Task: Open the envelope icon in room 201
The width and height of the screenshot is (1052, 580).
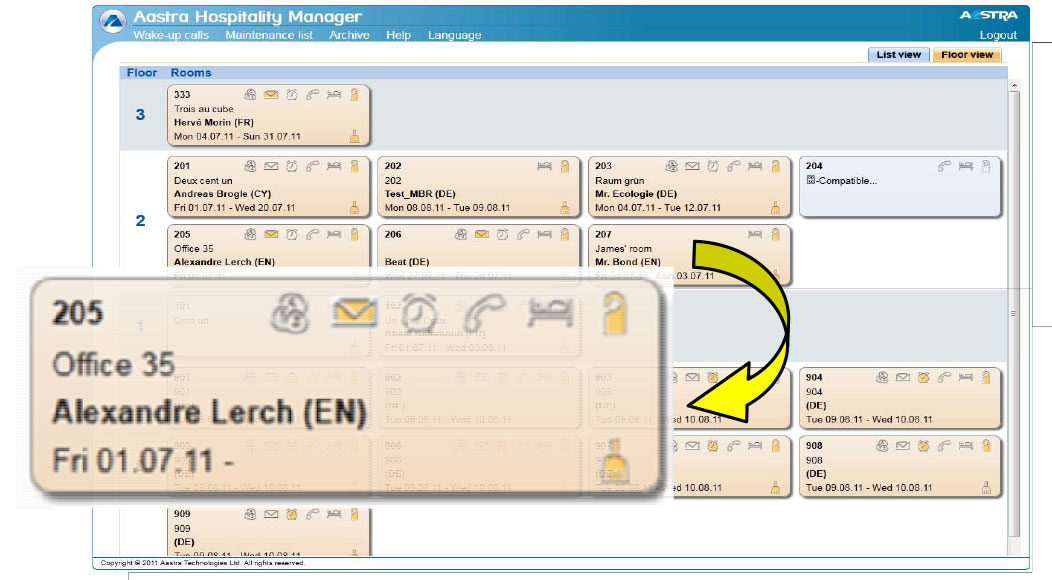Action: [x=271, y=166]
